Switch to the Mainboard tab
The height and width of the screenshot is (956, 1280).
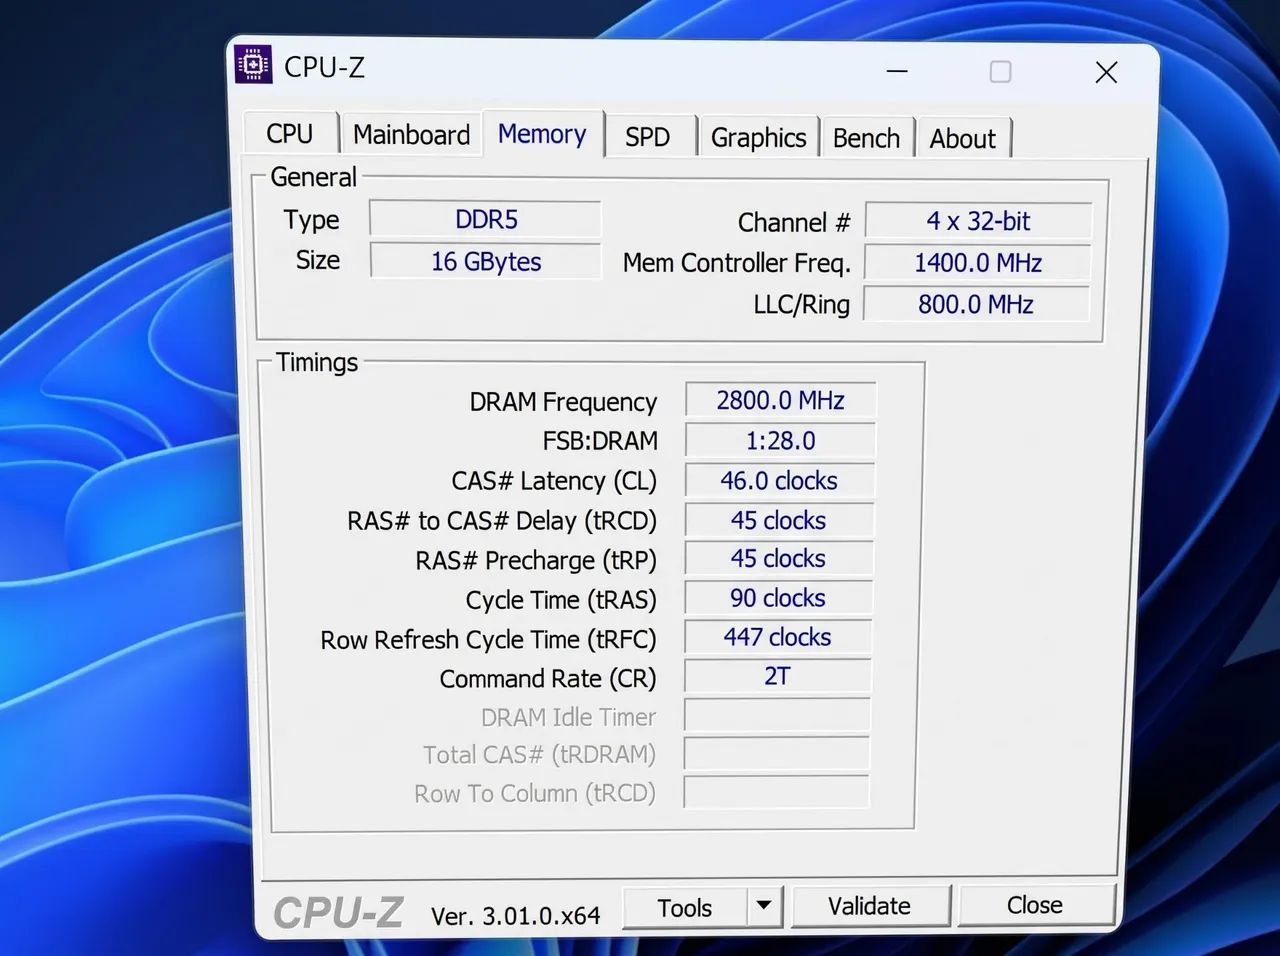411,135
